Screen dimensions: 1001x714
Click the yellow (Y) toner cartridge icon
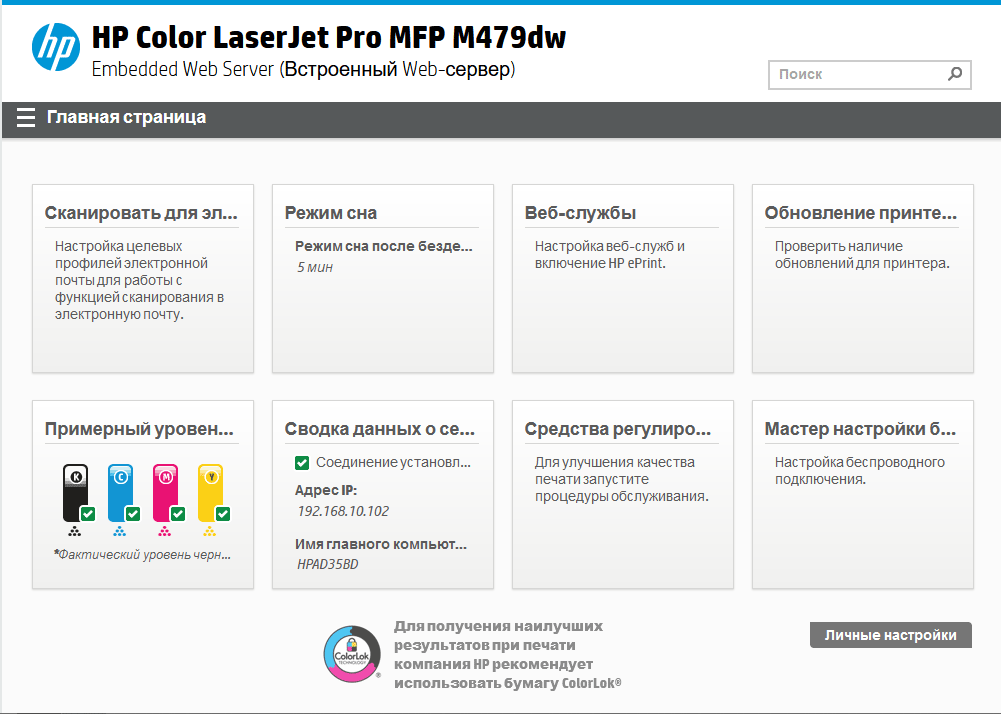(x=211, y=493)
